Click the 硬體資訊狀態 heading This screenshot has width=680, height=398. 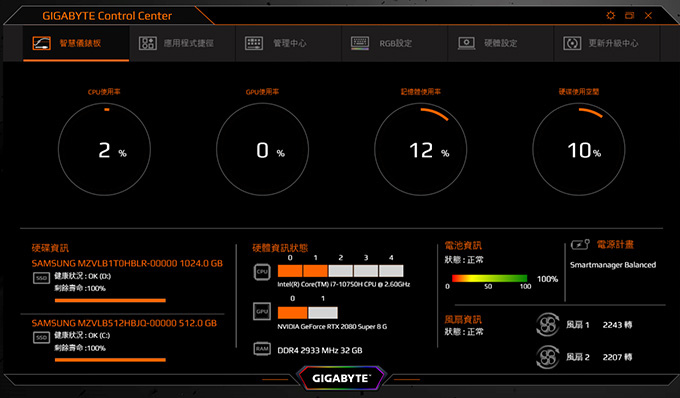coord(280,248)
